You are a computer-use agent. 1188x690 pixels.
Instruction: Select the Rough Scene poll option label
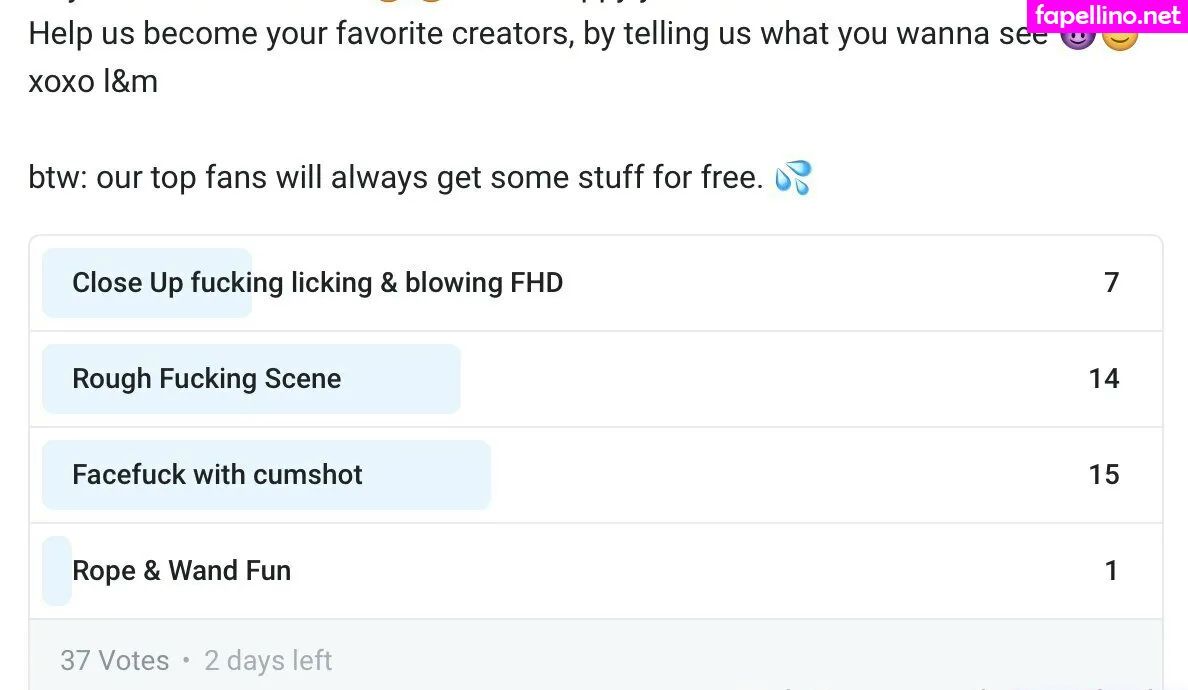207,379
